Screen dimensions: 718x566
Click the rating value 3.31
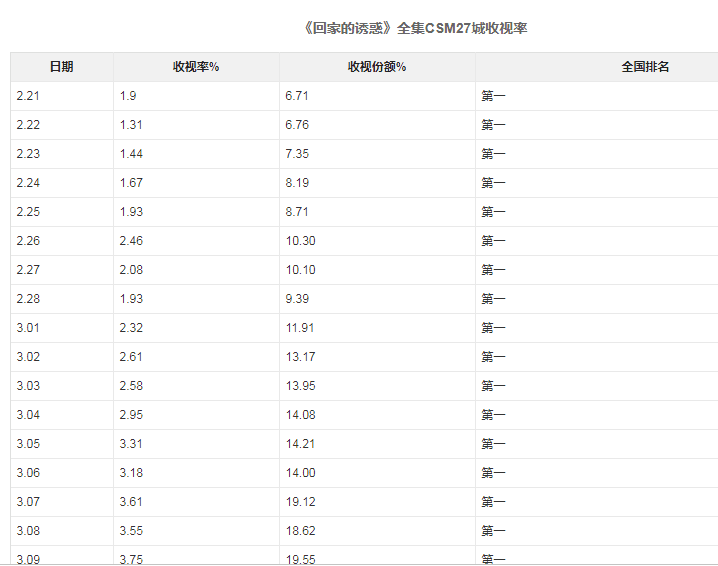point(131,444)
